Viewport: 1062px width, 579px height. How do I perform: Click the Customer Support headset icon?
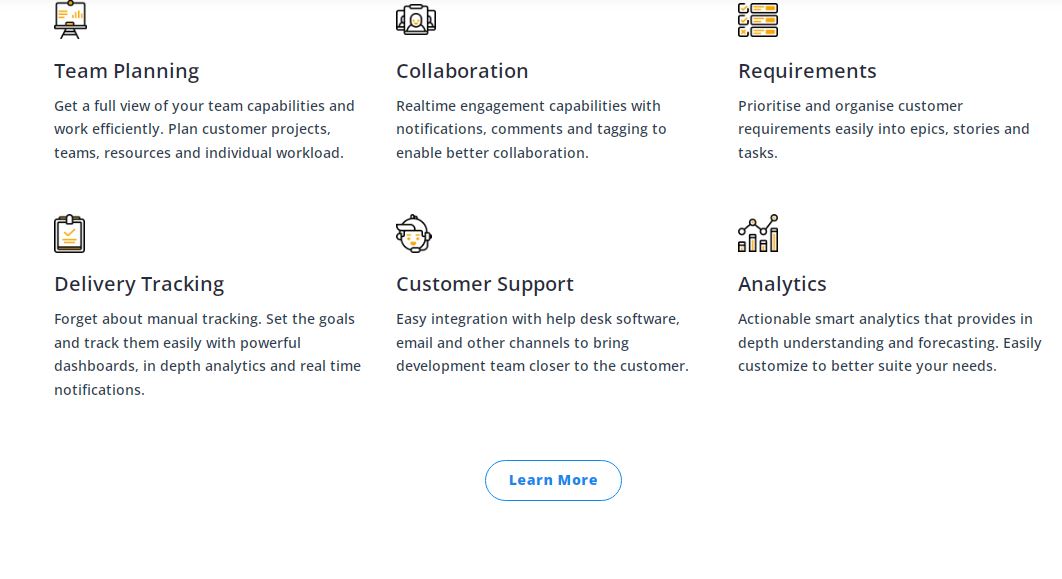[x=414, y=234]
